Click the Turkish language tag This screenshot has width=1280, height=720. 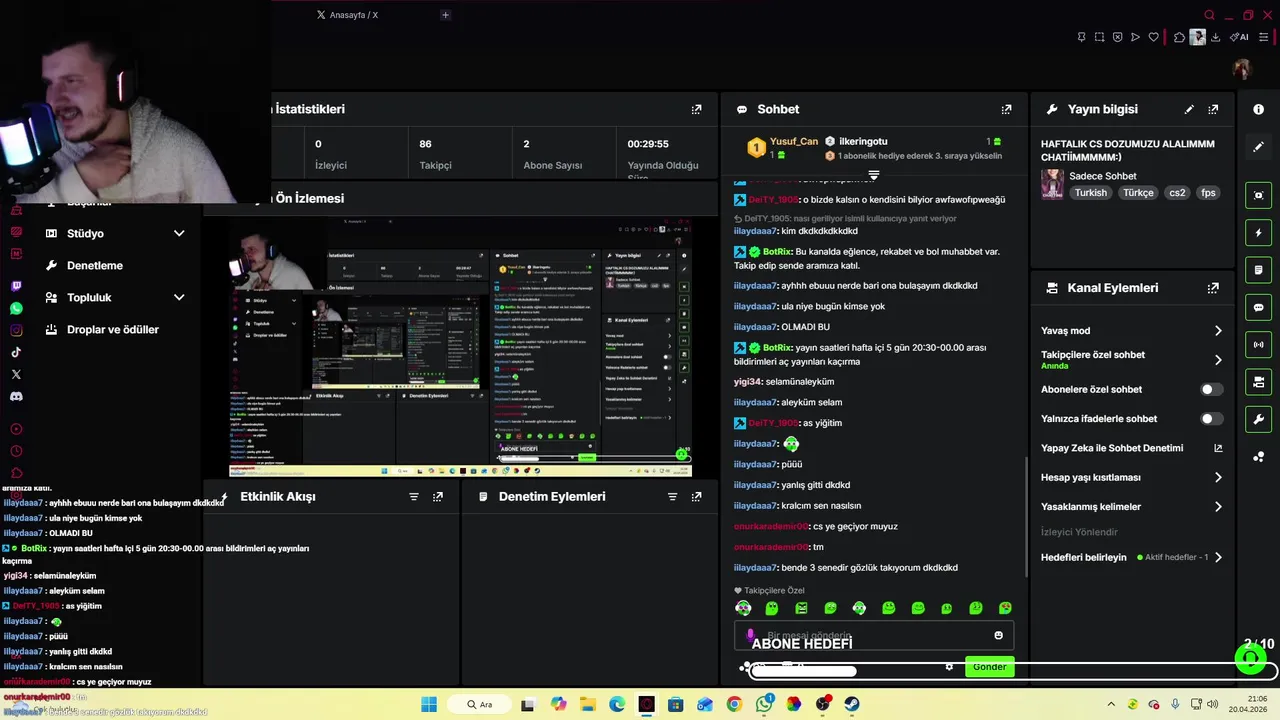tap(1091, 193)
